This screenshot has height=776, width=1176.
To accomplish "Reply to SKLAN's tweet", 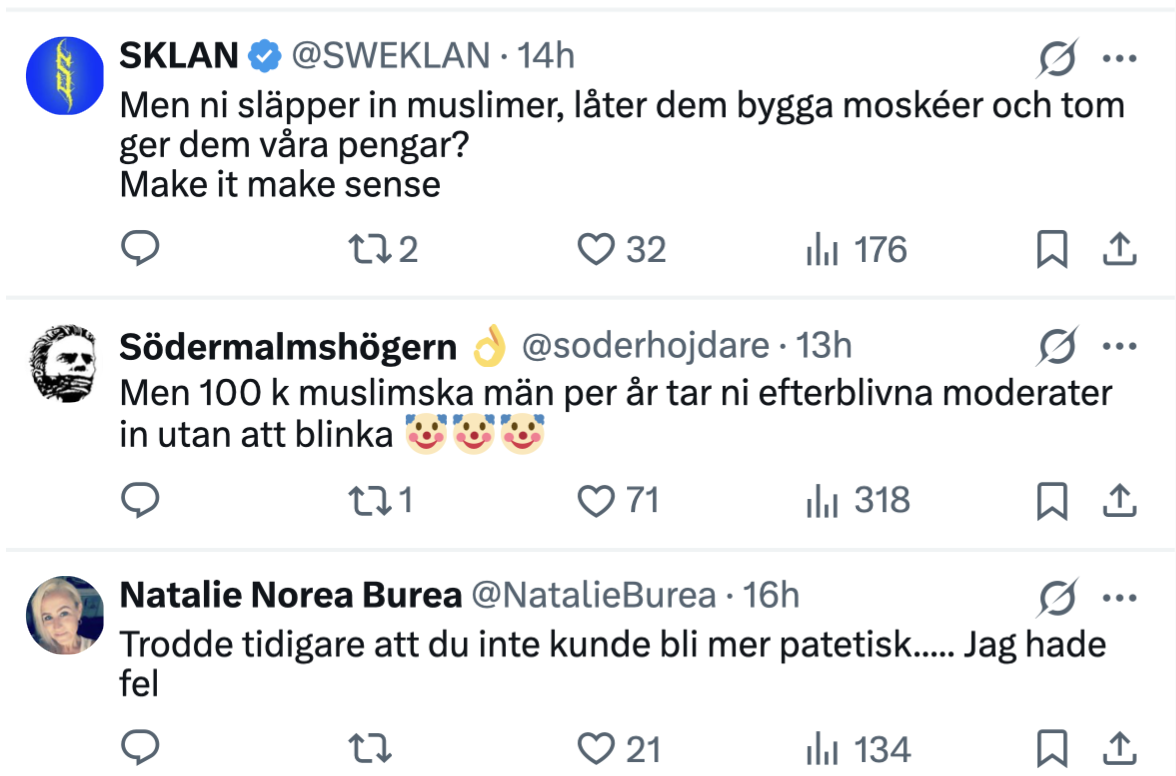I will [141, 249].
